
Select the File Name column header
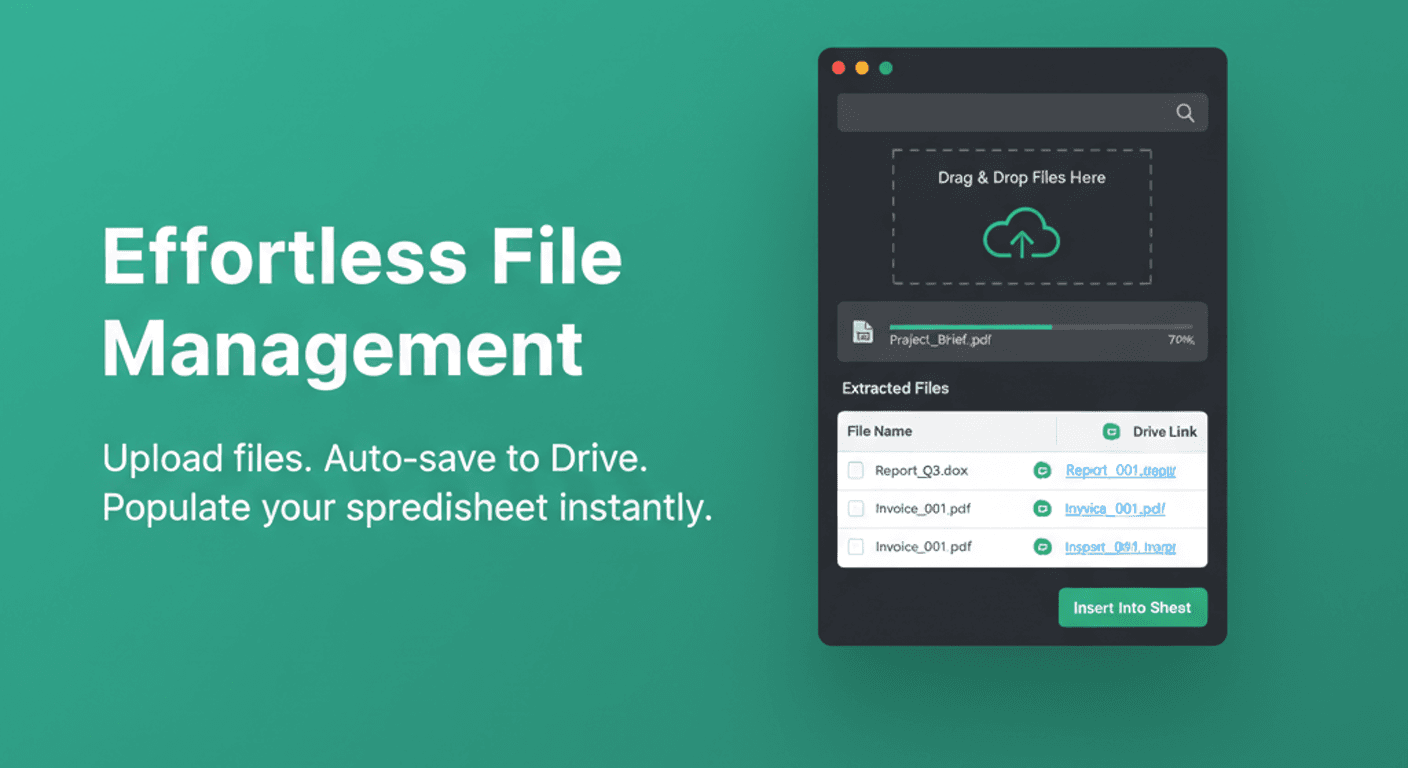pos(878,431)
